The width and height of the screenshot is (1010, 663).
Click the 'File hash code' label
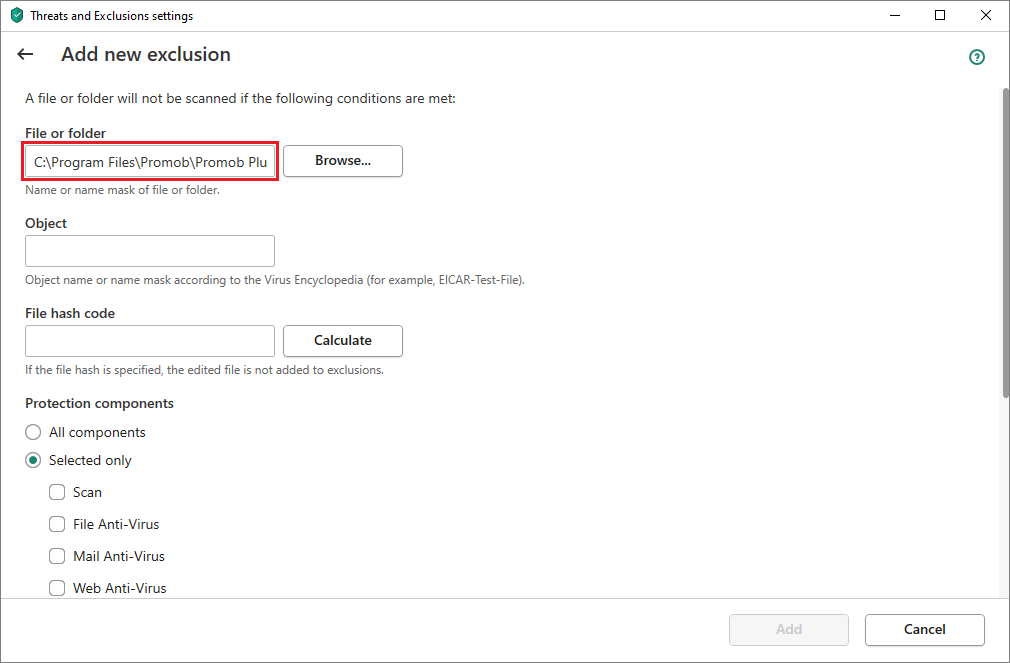pyautogui.click(x=70, y=314)
